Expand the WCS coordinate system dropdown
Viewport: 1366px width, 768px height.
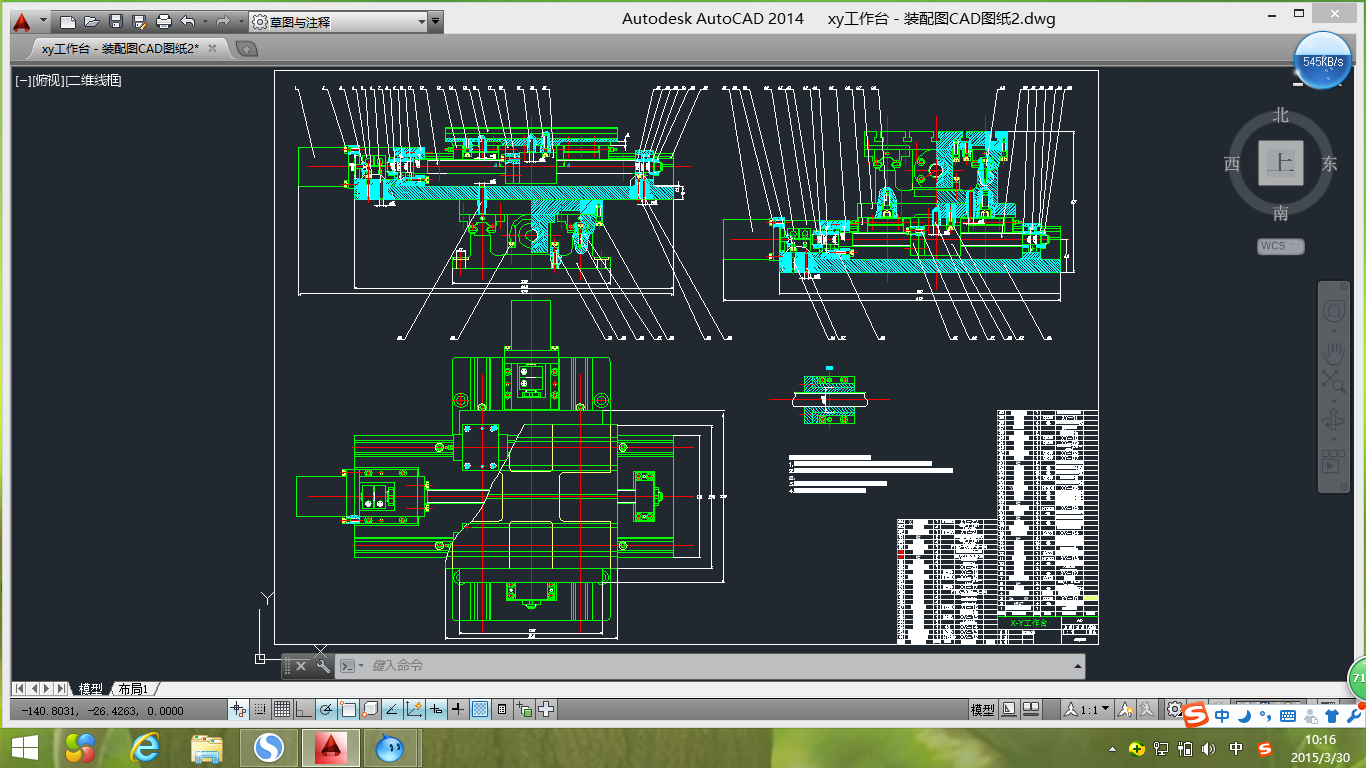tap(1281, 246)
